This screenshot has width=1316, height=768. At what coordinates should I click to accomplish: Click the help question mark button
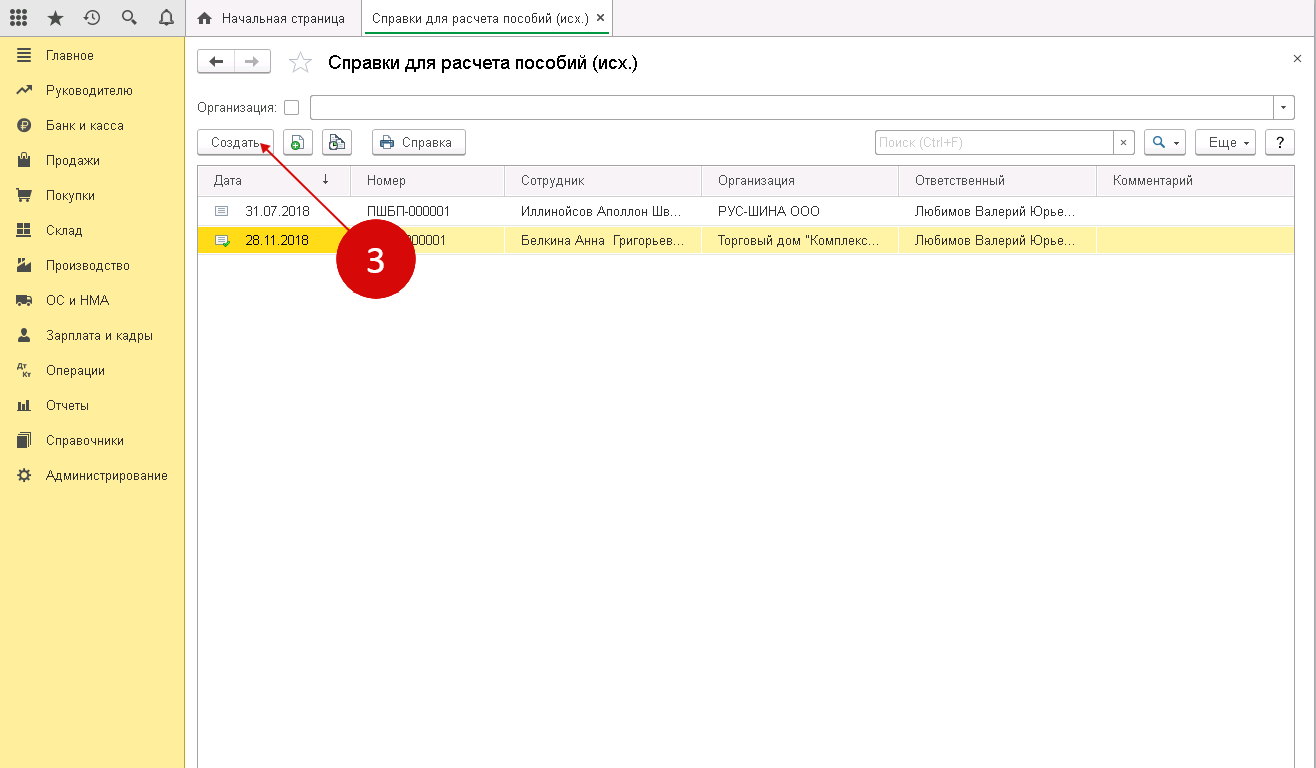pyautogui.click(x=1280, y=143)
